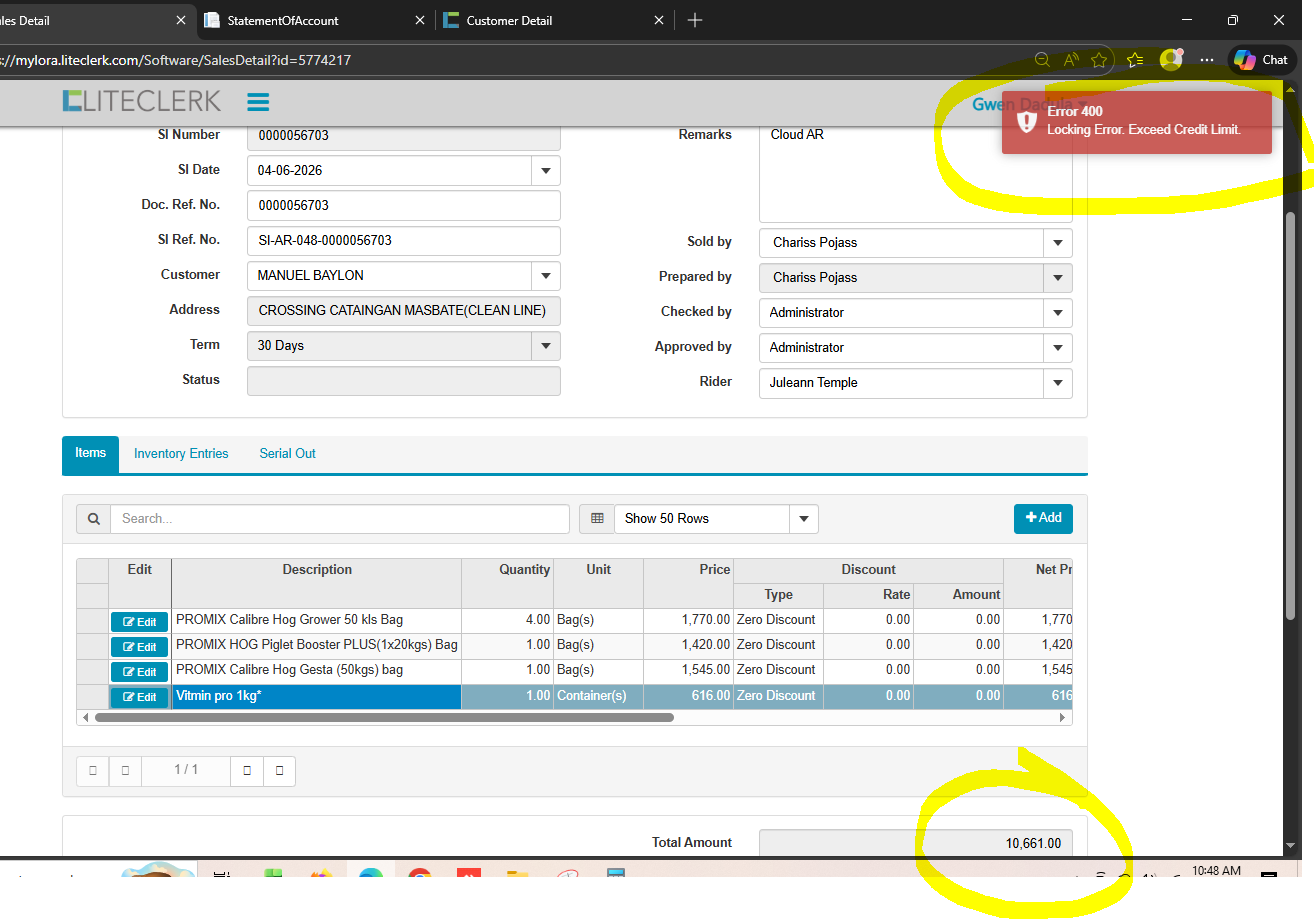Open the Show 50 Rows dropdown
Viewport: 1314px width, 919px height.
(804, 519)
